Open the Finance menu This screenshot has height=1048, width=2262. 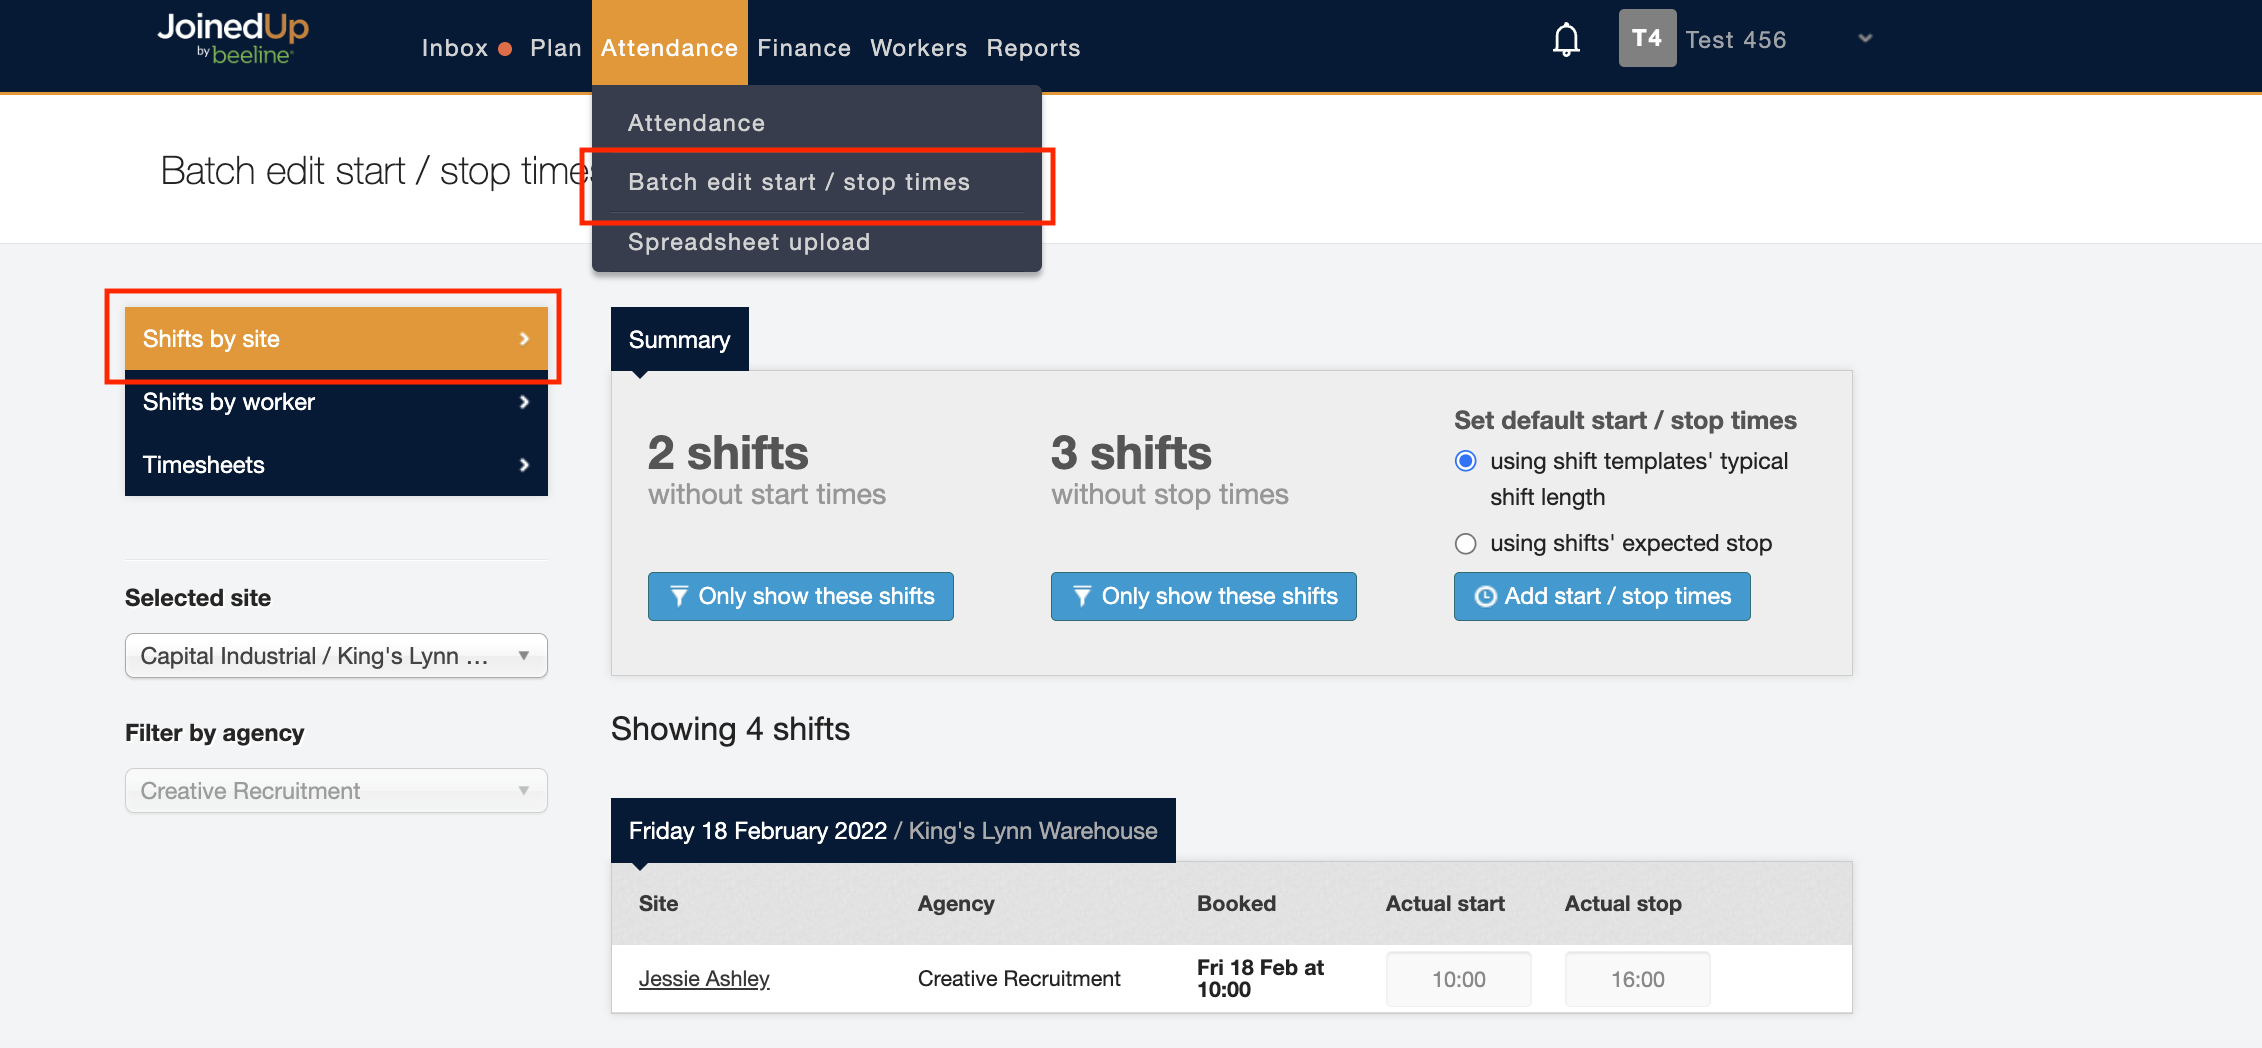click(803, 48)
